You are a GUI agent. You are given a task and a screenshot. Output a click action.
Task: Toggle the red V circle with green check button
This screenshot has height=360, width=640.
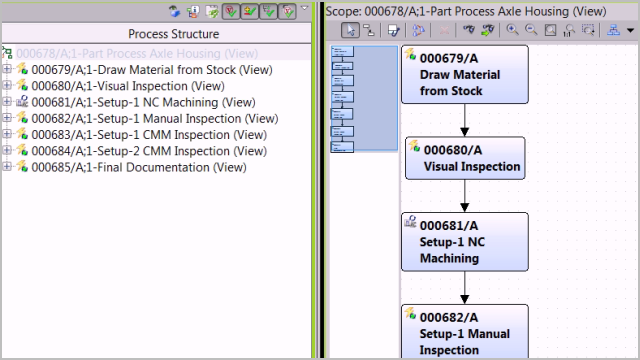click(x=231, y=11)
